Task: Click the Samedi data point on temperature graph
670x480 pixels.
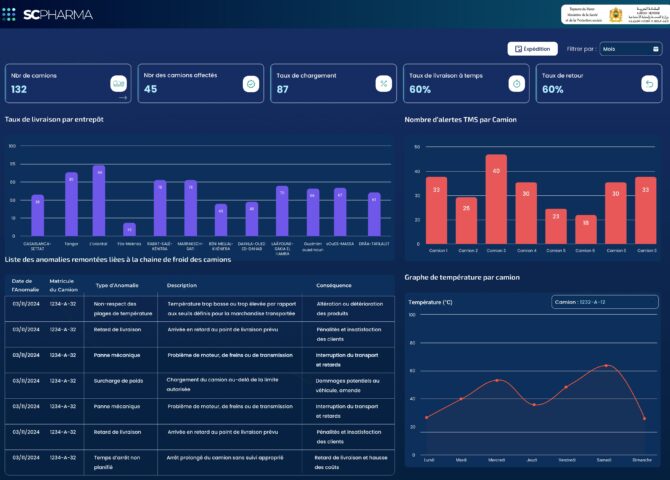Action: [606, 366]
